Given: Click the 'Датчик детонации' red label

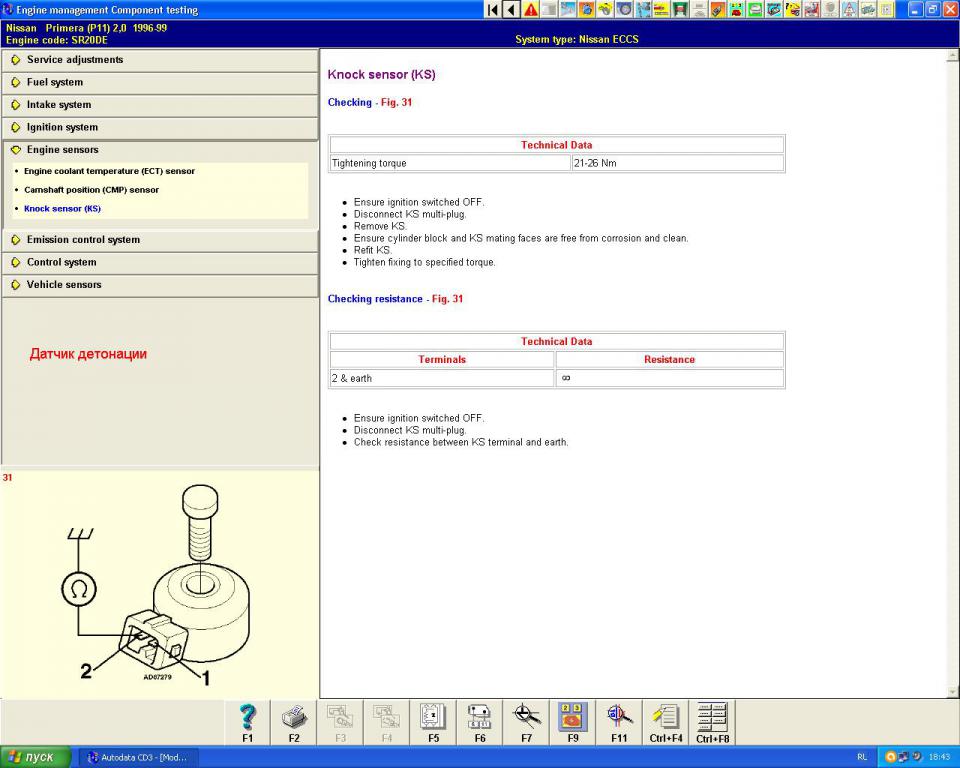Looking at the screenshot, I should pyautogui.click(x=88, y=354).
